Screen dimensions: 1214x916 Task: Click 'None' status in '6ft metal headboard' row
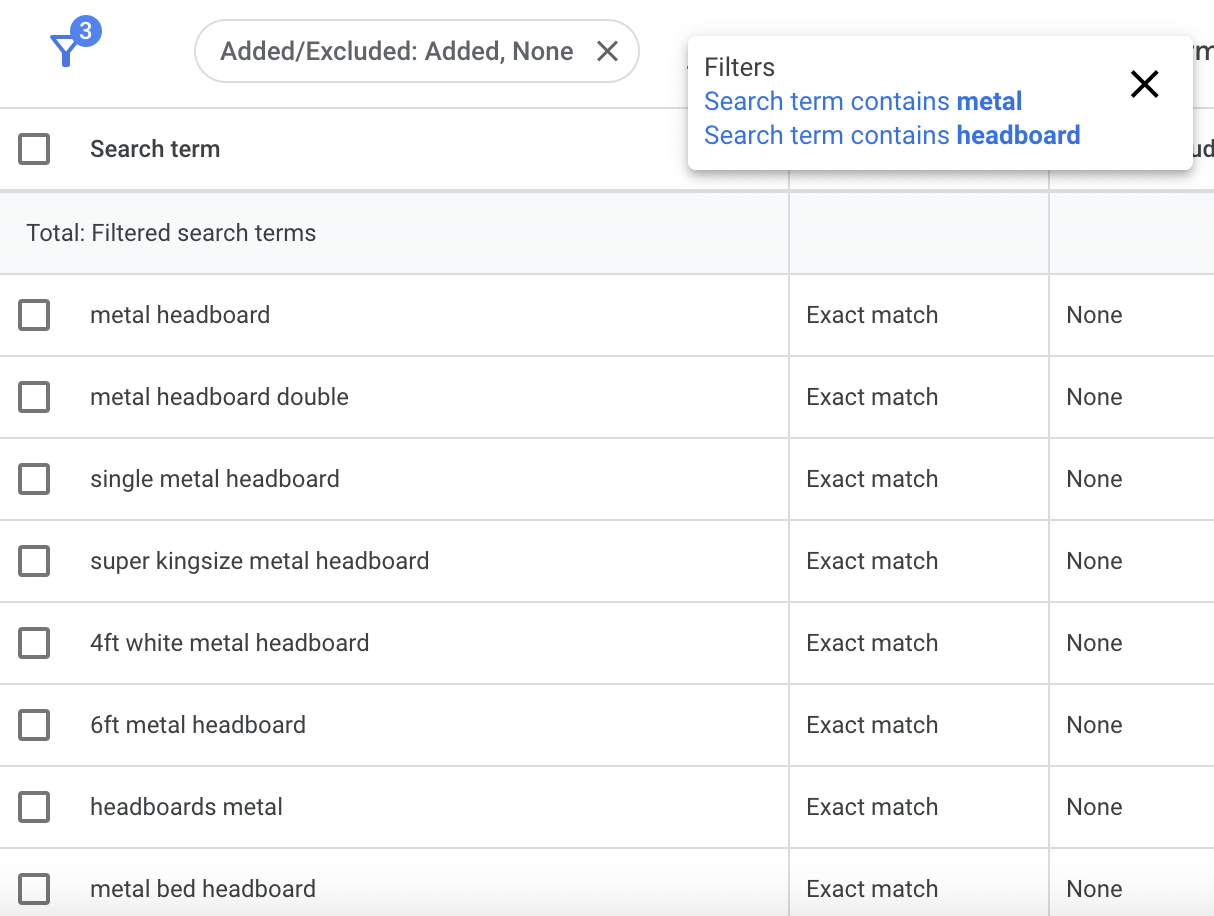[1094, 725]
